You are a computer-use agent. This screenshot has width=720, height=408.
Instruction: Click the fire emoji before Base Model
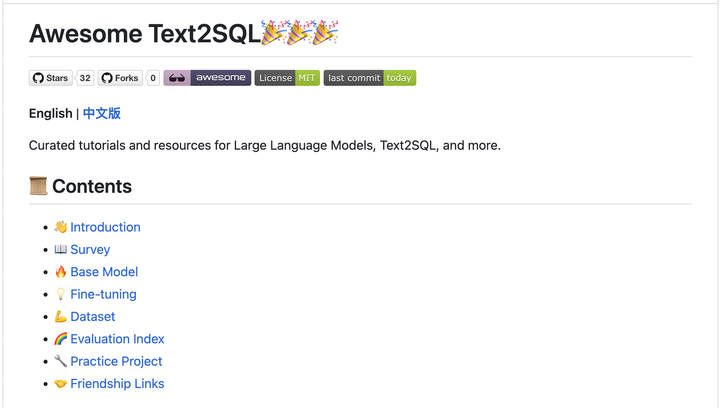[60, 272]
